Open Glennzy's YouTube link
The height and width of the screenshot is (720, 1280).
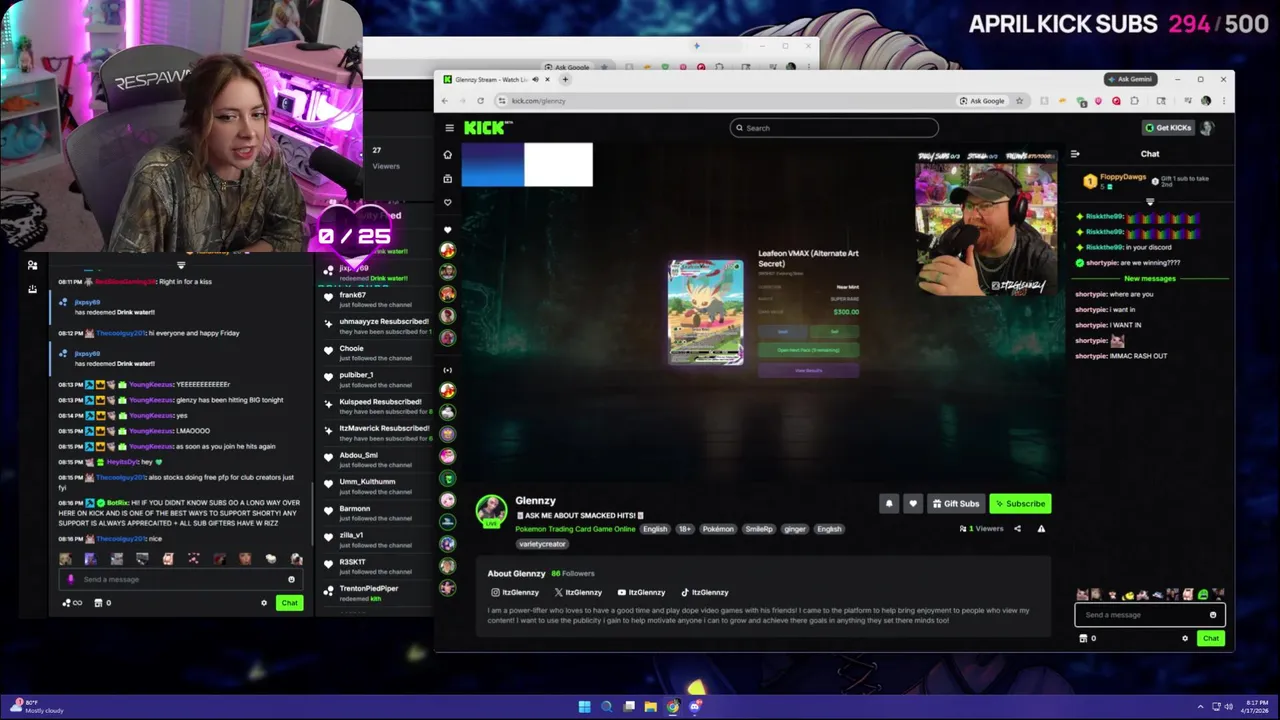pyautogui.click(x=641, y=592)
